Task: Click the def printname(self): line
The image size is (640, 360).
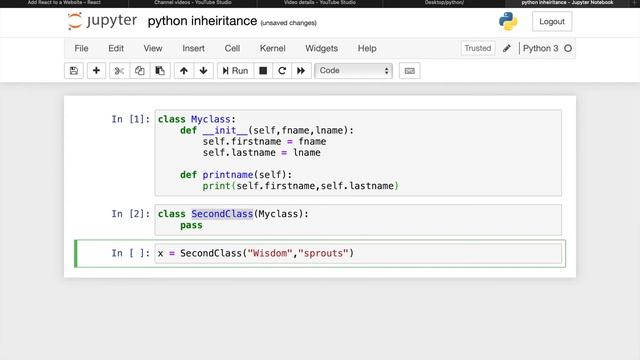Action: tap(236, 175)
